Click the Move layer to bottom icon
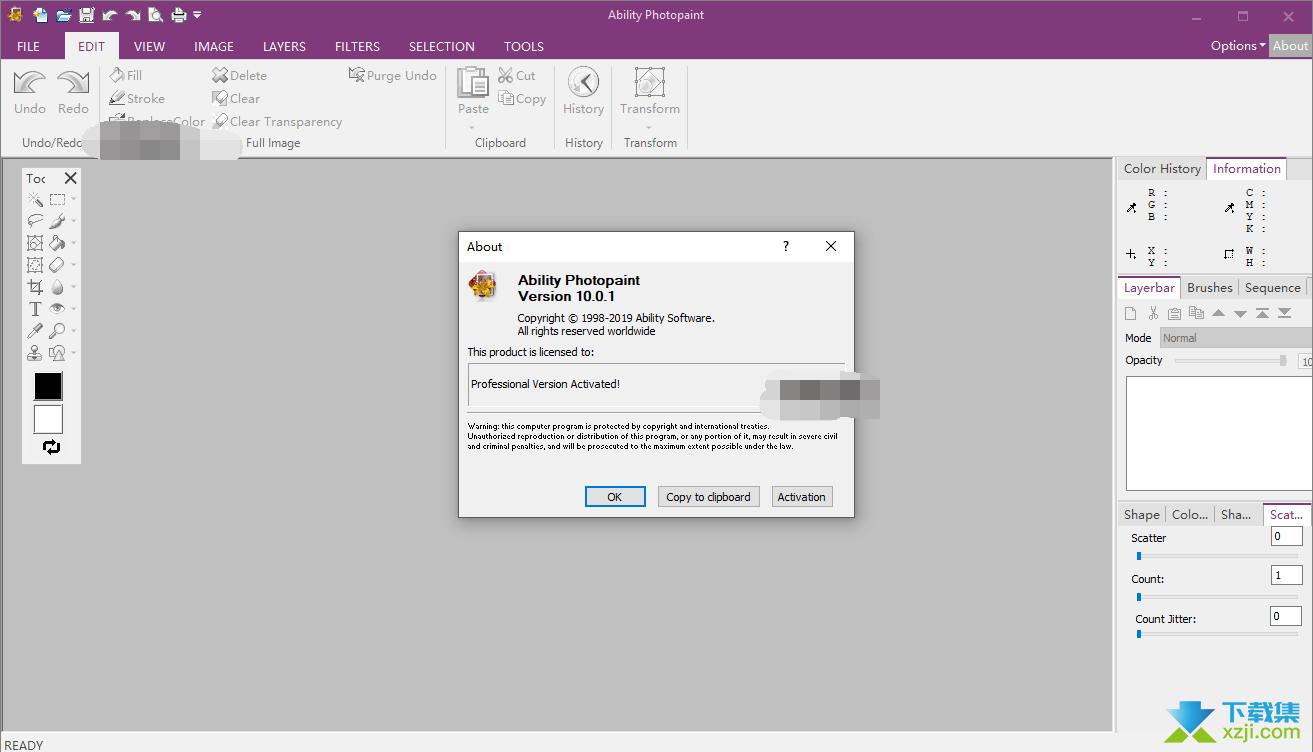This screenshot has height=752, width=1313. point(1285,314)
